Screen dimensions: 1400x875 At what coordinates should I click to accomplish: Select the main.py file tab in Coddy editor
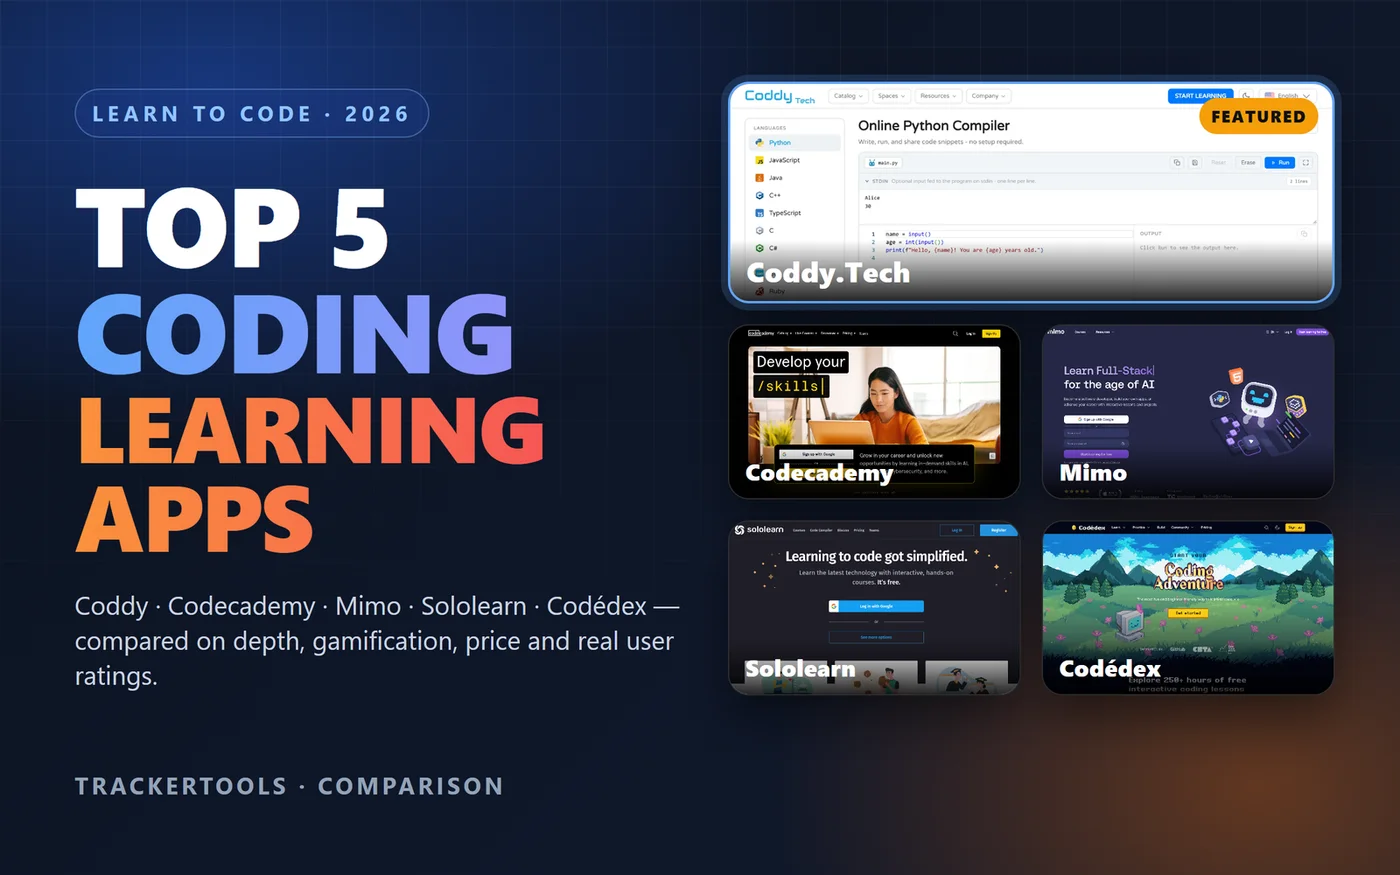tap(884, 162)
